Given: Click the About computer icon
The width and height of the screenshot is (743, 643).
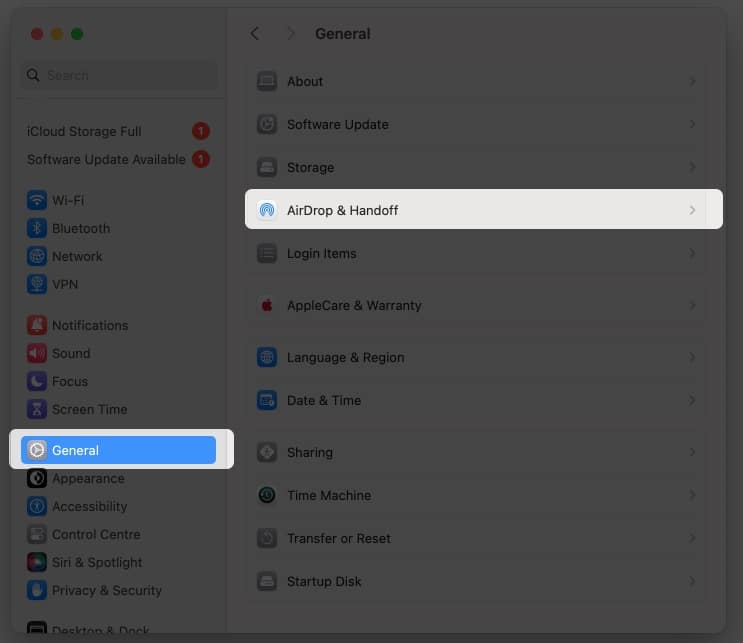Looking at the screenshot, I should point(267,81).
